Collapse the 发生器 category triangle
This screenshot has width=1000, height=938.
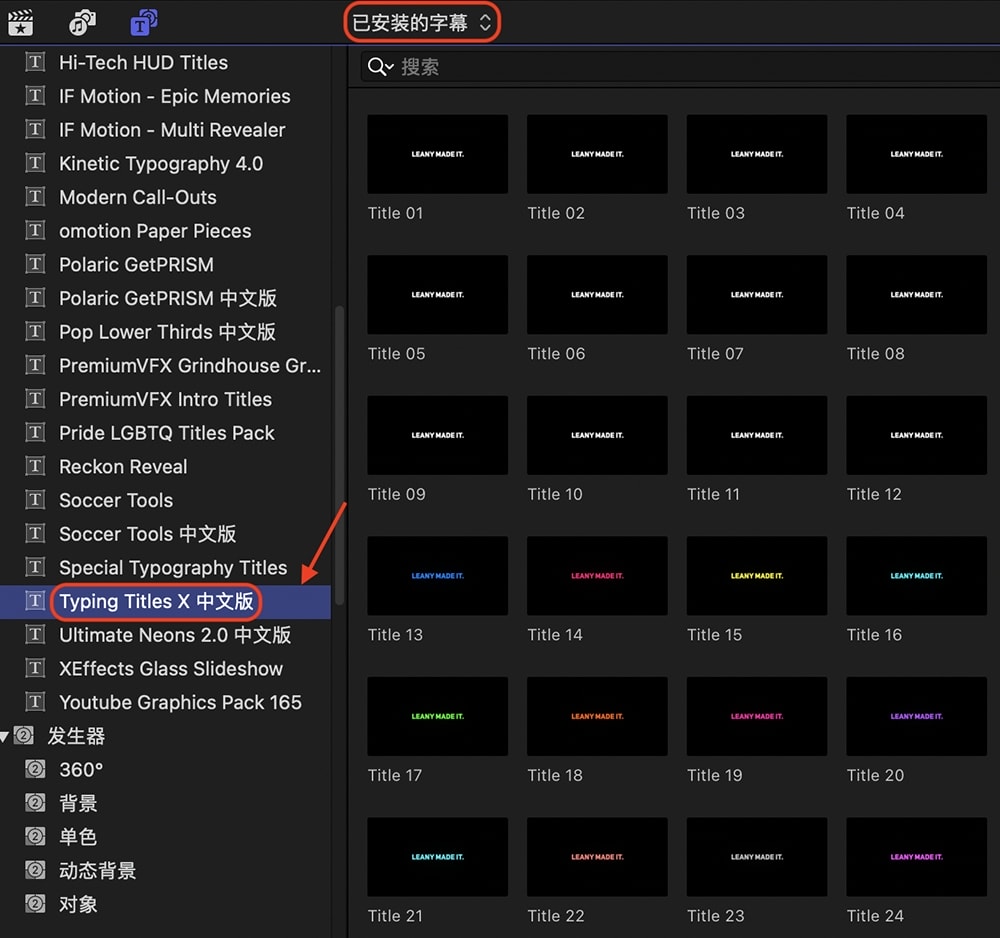click(x=6, y=736)
